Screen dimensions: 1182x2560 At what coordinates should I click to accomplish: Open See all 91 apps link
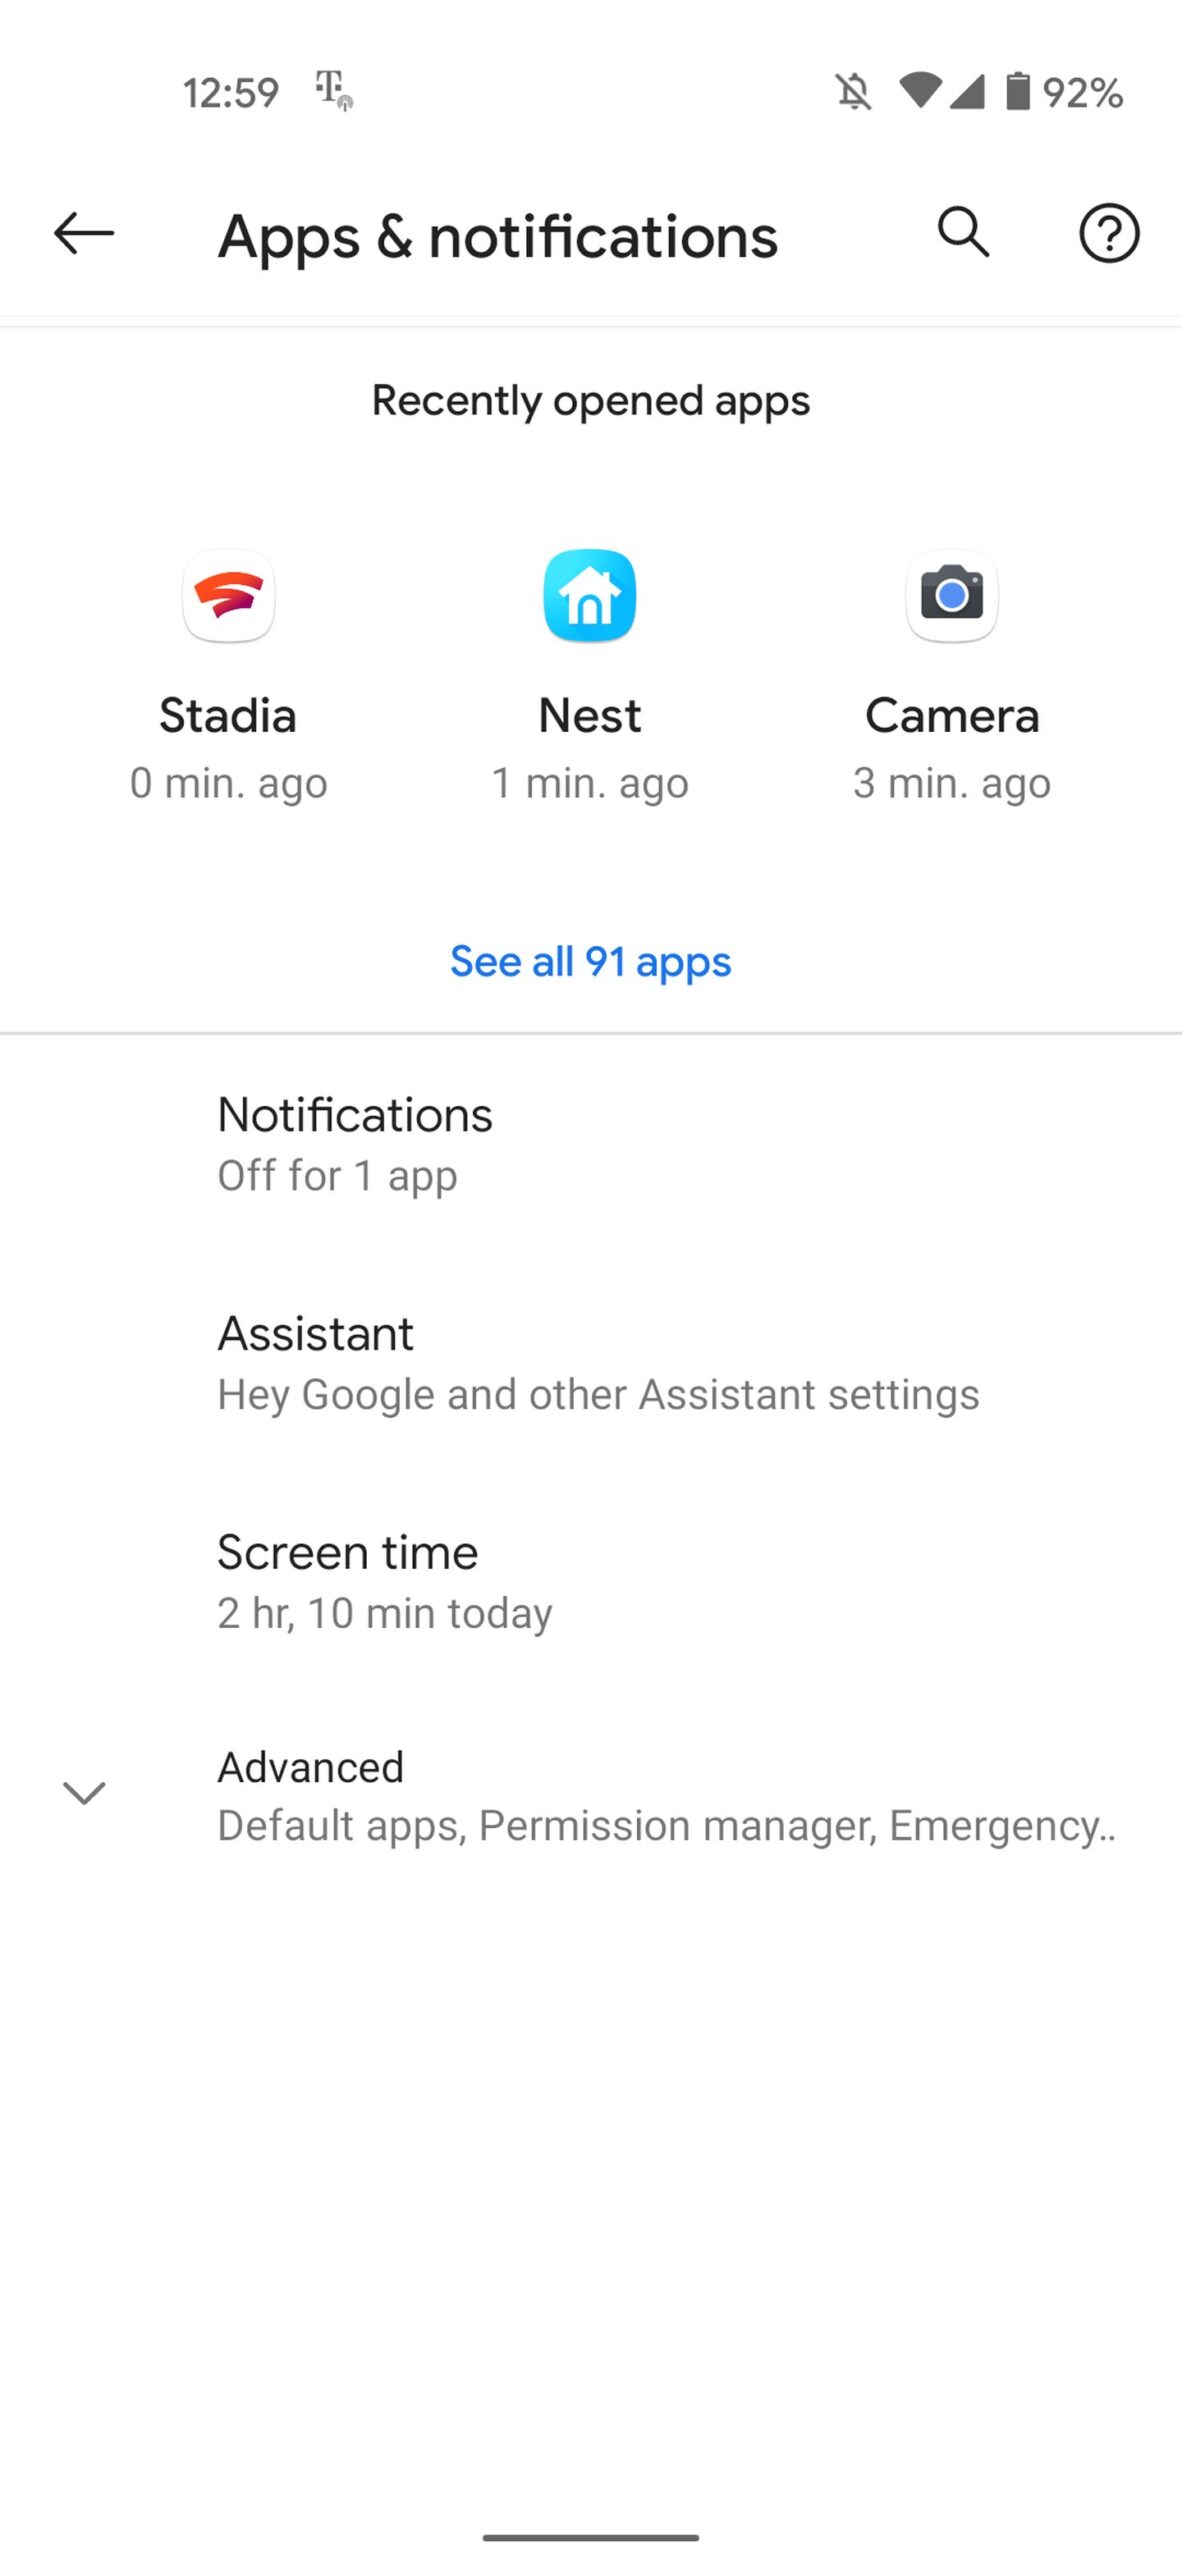click(x=590, y=962)
